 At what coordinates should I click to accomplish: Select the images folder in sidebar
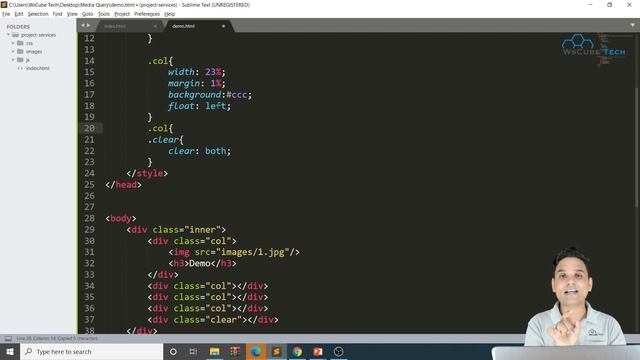coord(33,51)
